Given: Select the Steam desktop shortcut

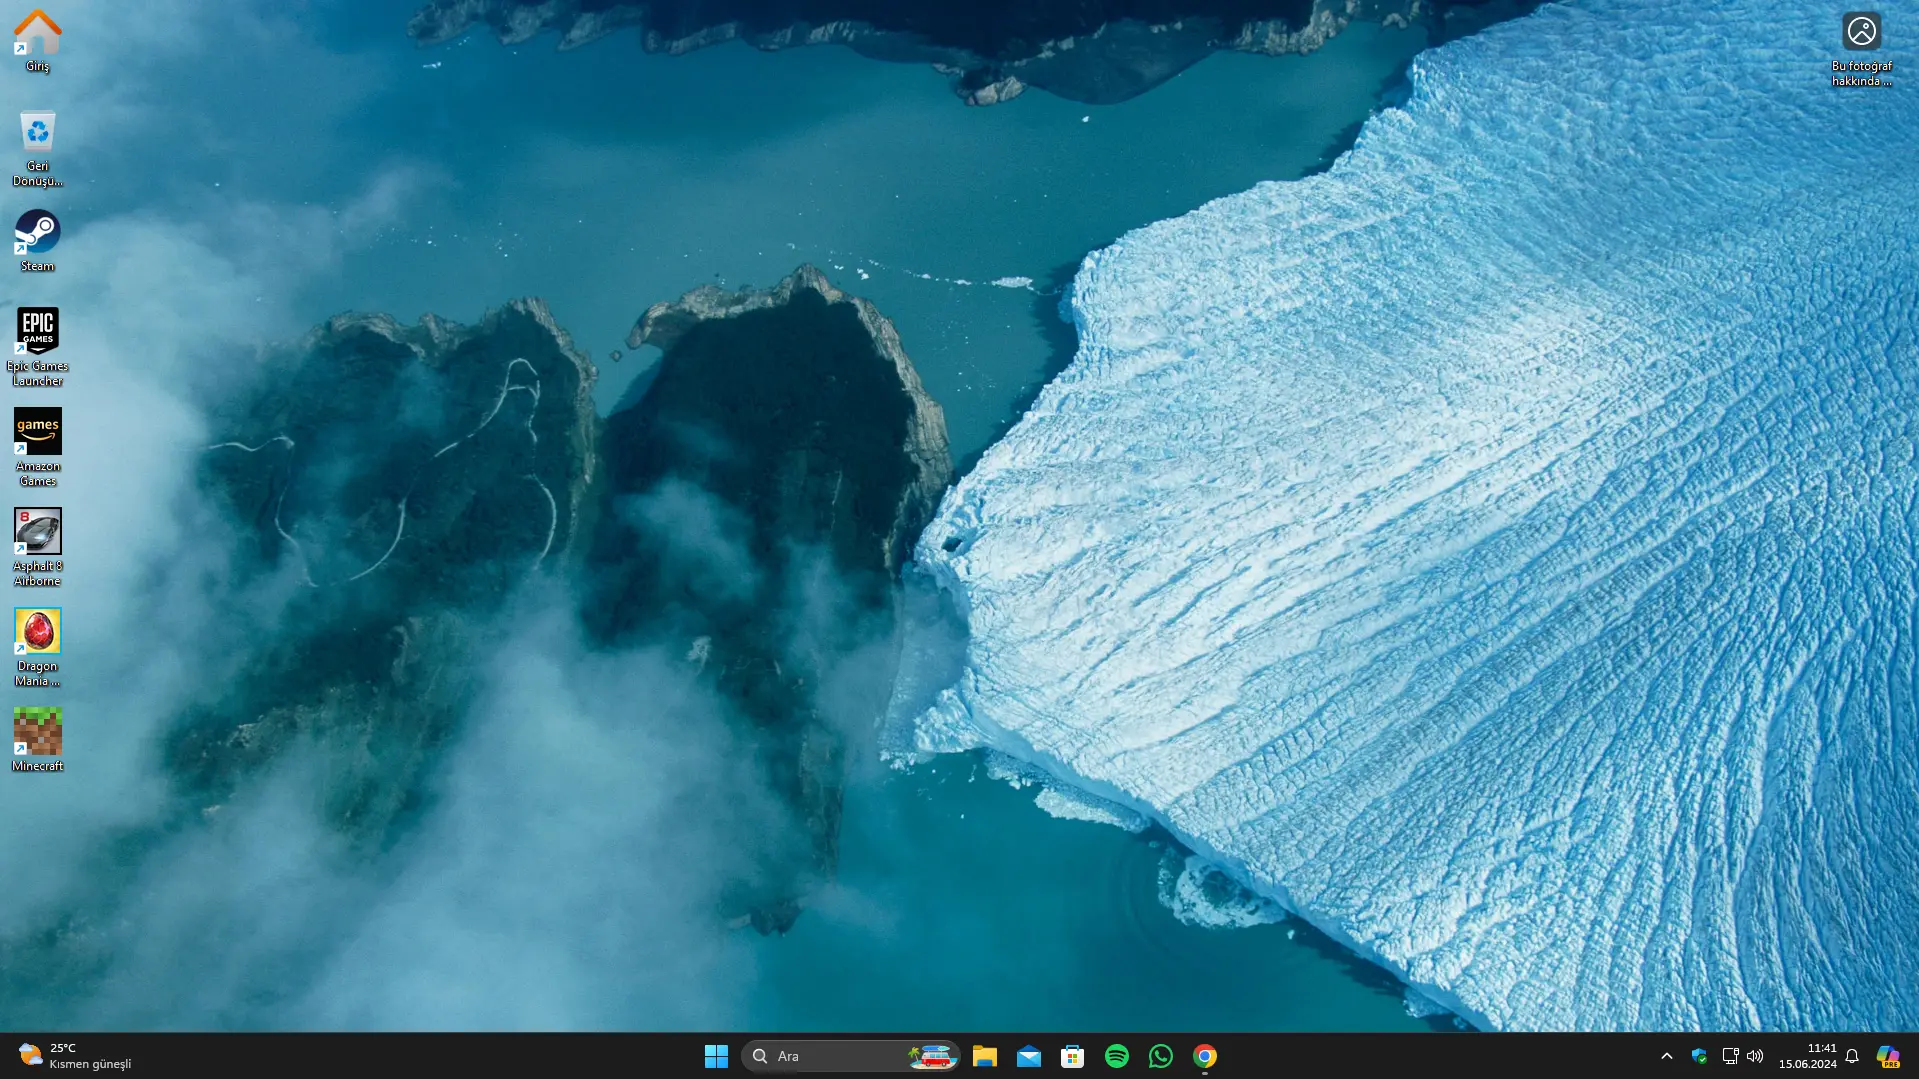Looking at the screenshot, I should 37,240.
